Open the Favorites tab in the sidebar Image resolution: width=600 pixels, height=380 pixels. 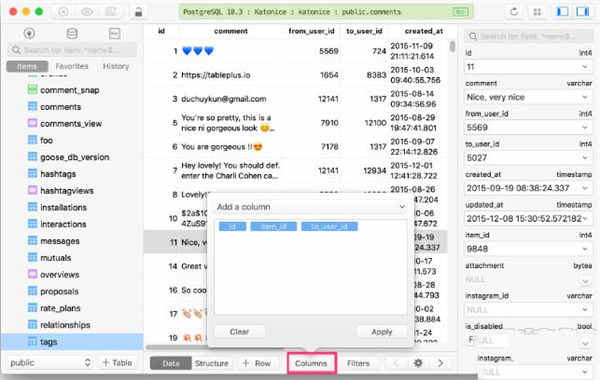72,66
